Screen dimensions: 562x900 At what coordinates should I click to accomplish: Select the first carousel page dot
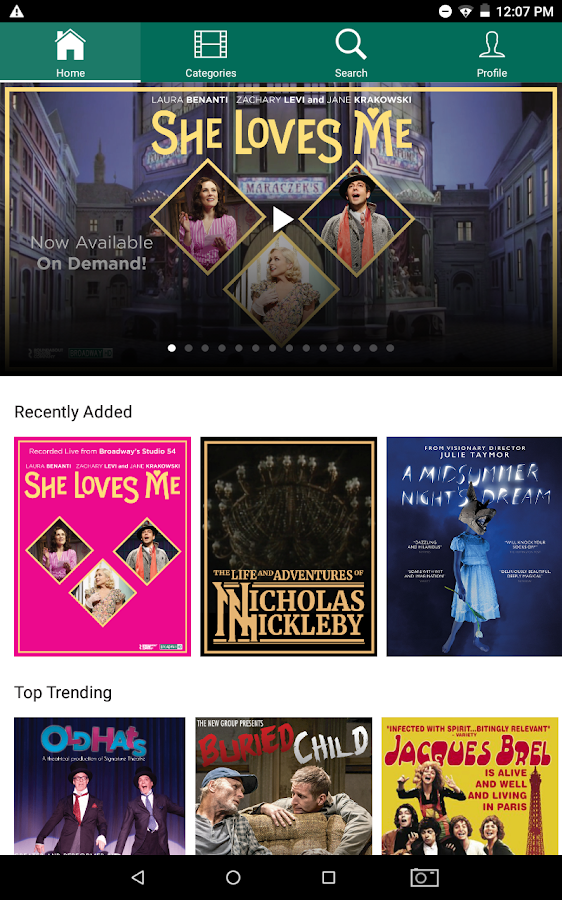click(172, 348)
